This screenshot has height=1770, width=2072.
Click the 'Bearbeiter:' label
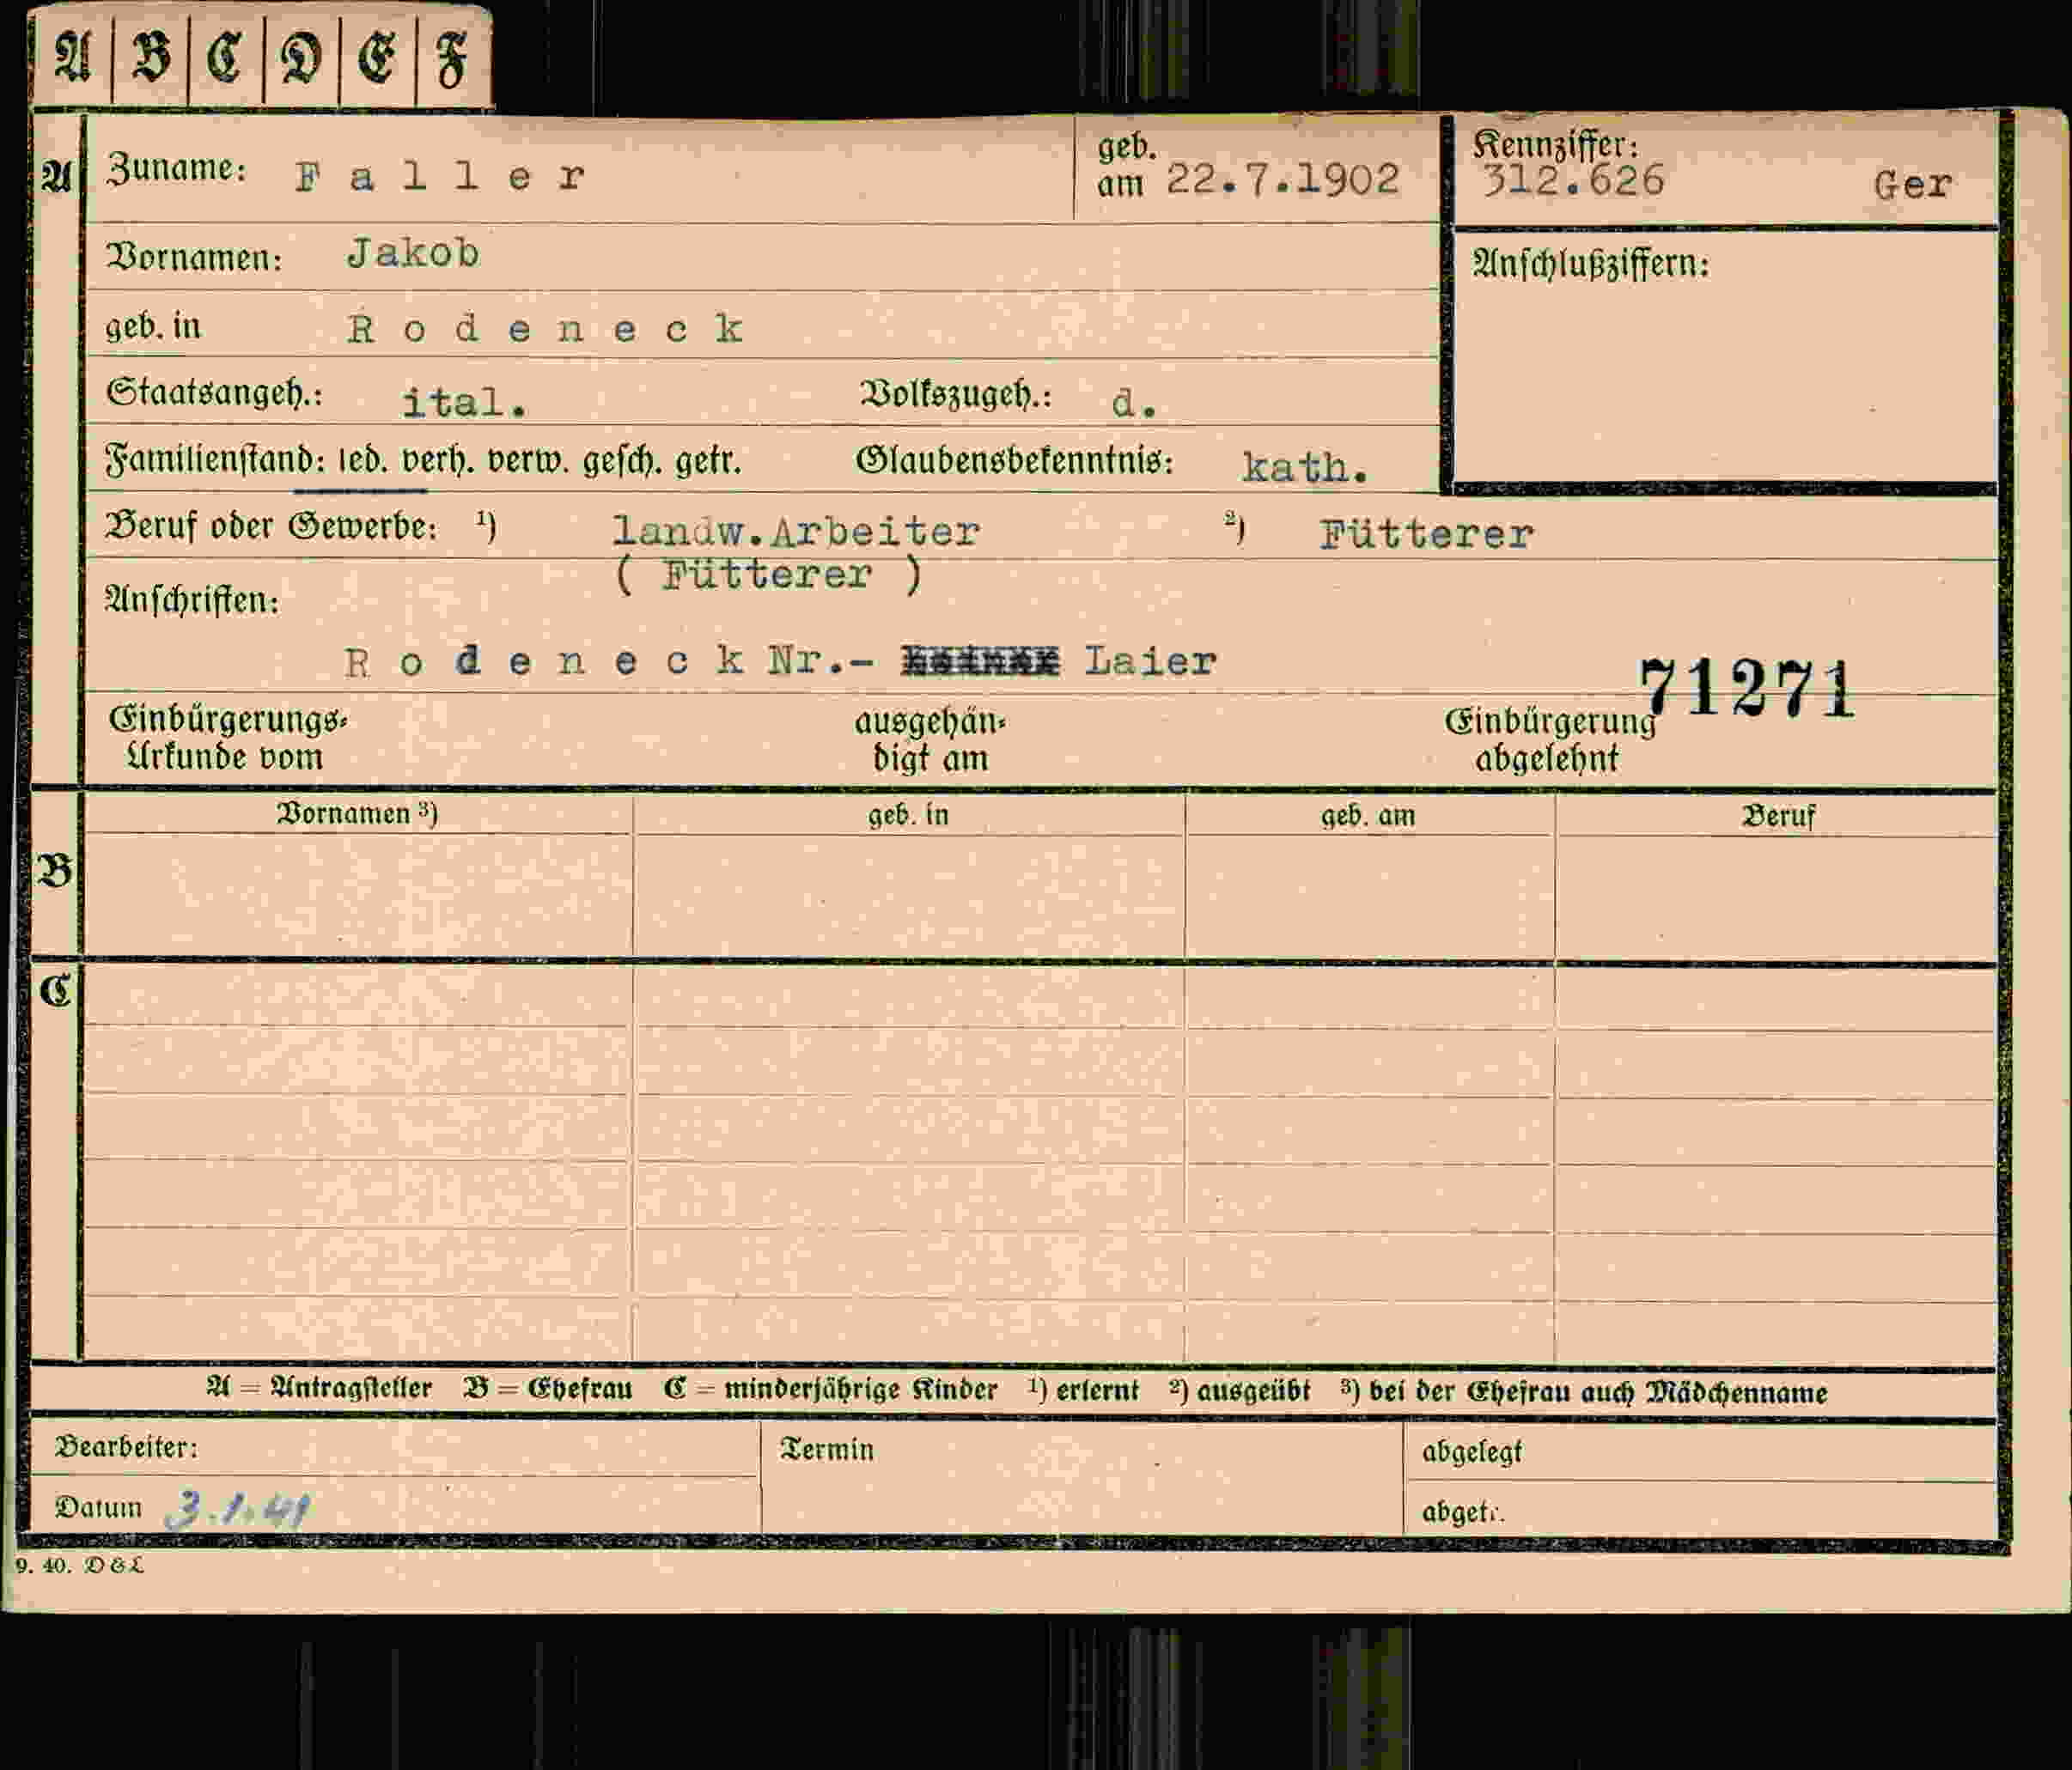tap(126, 1447)
